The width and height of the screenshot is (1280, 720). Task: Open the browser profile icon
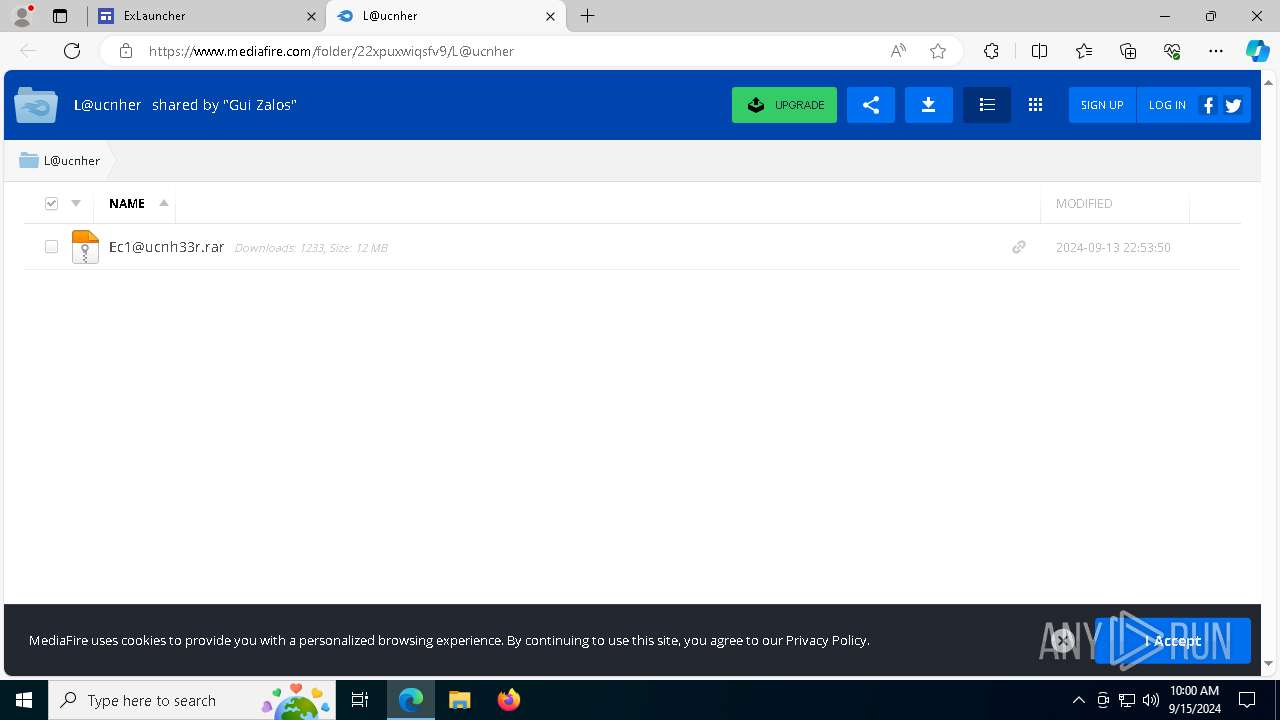tap(22, 16)
